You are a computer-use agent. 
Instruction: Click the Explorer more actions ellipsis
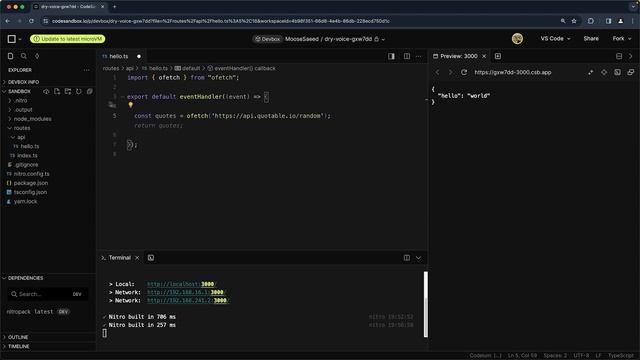pyautogui.click(x=87, y=70)
